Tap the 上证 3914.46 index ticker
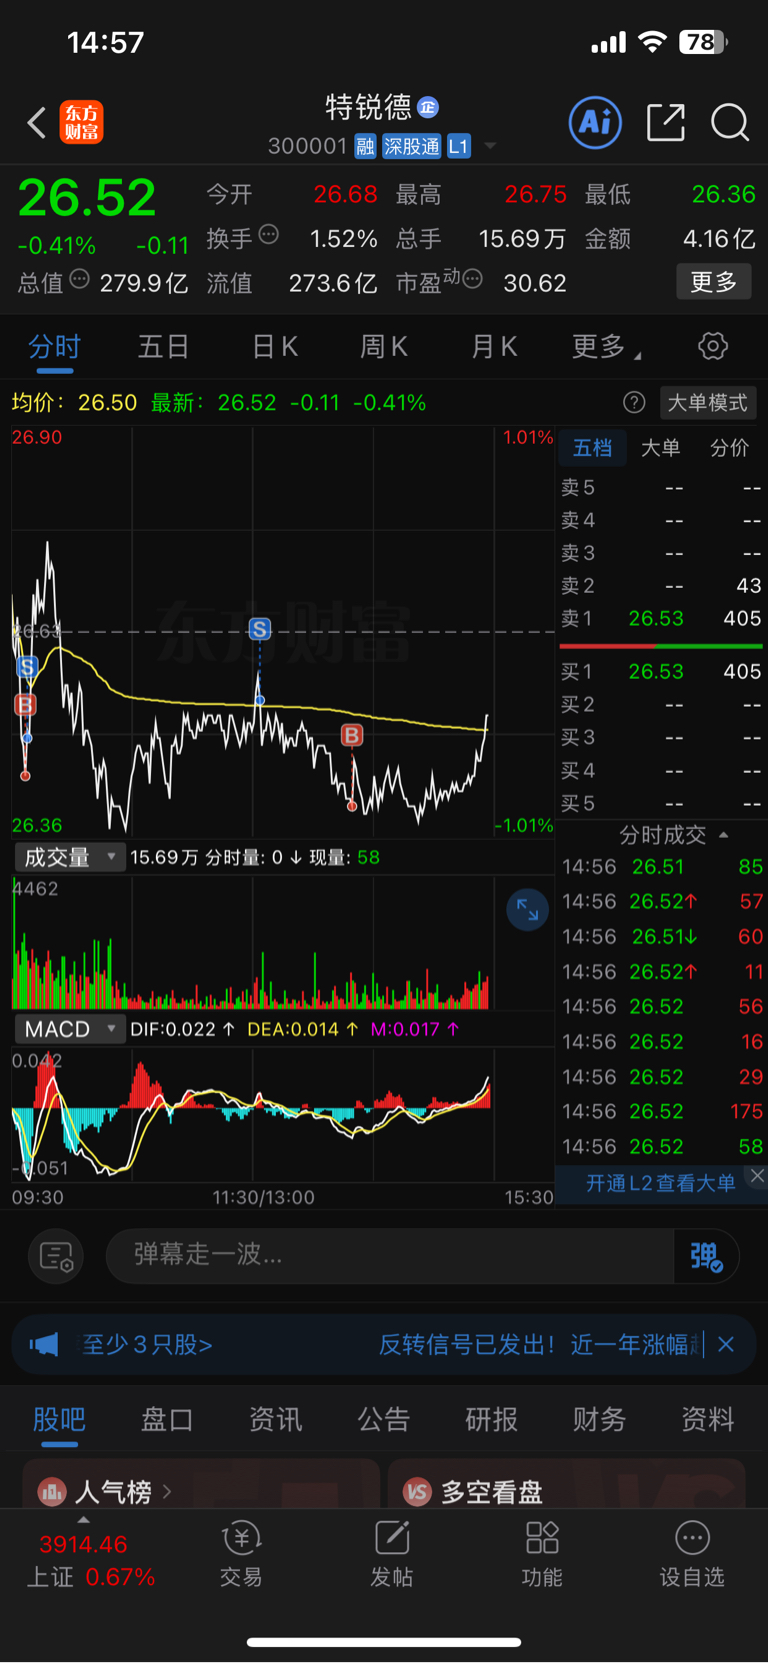This screenshot has width=768, height=1663. 90,1560
